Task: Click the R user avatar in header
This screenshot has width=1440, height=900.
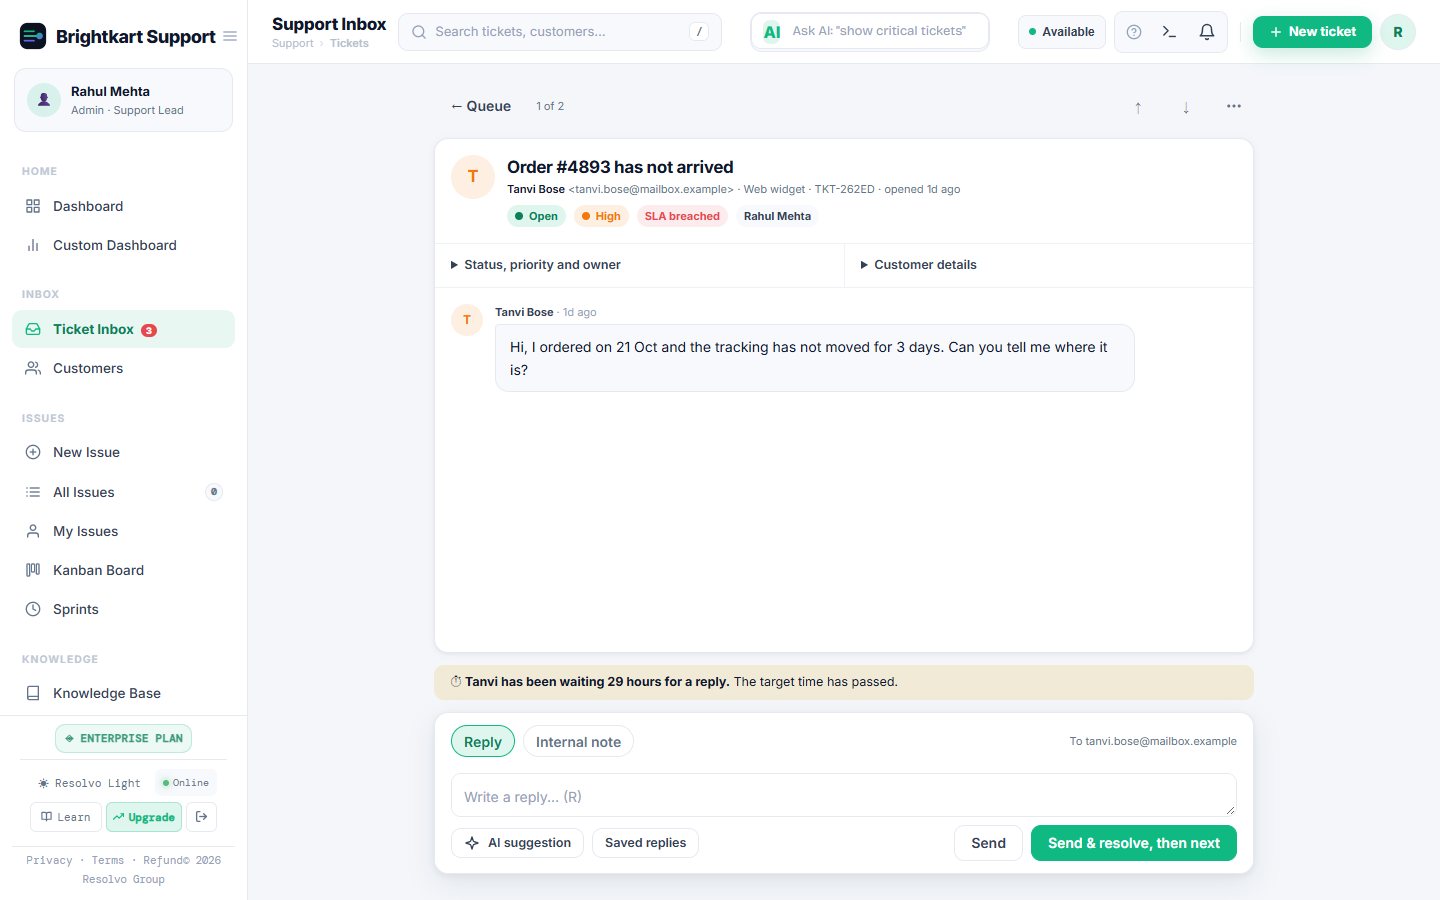Action: point(1398,32)
